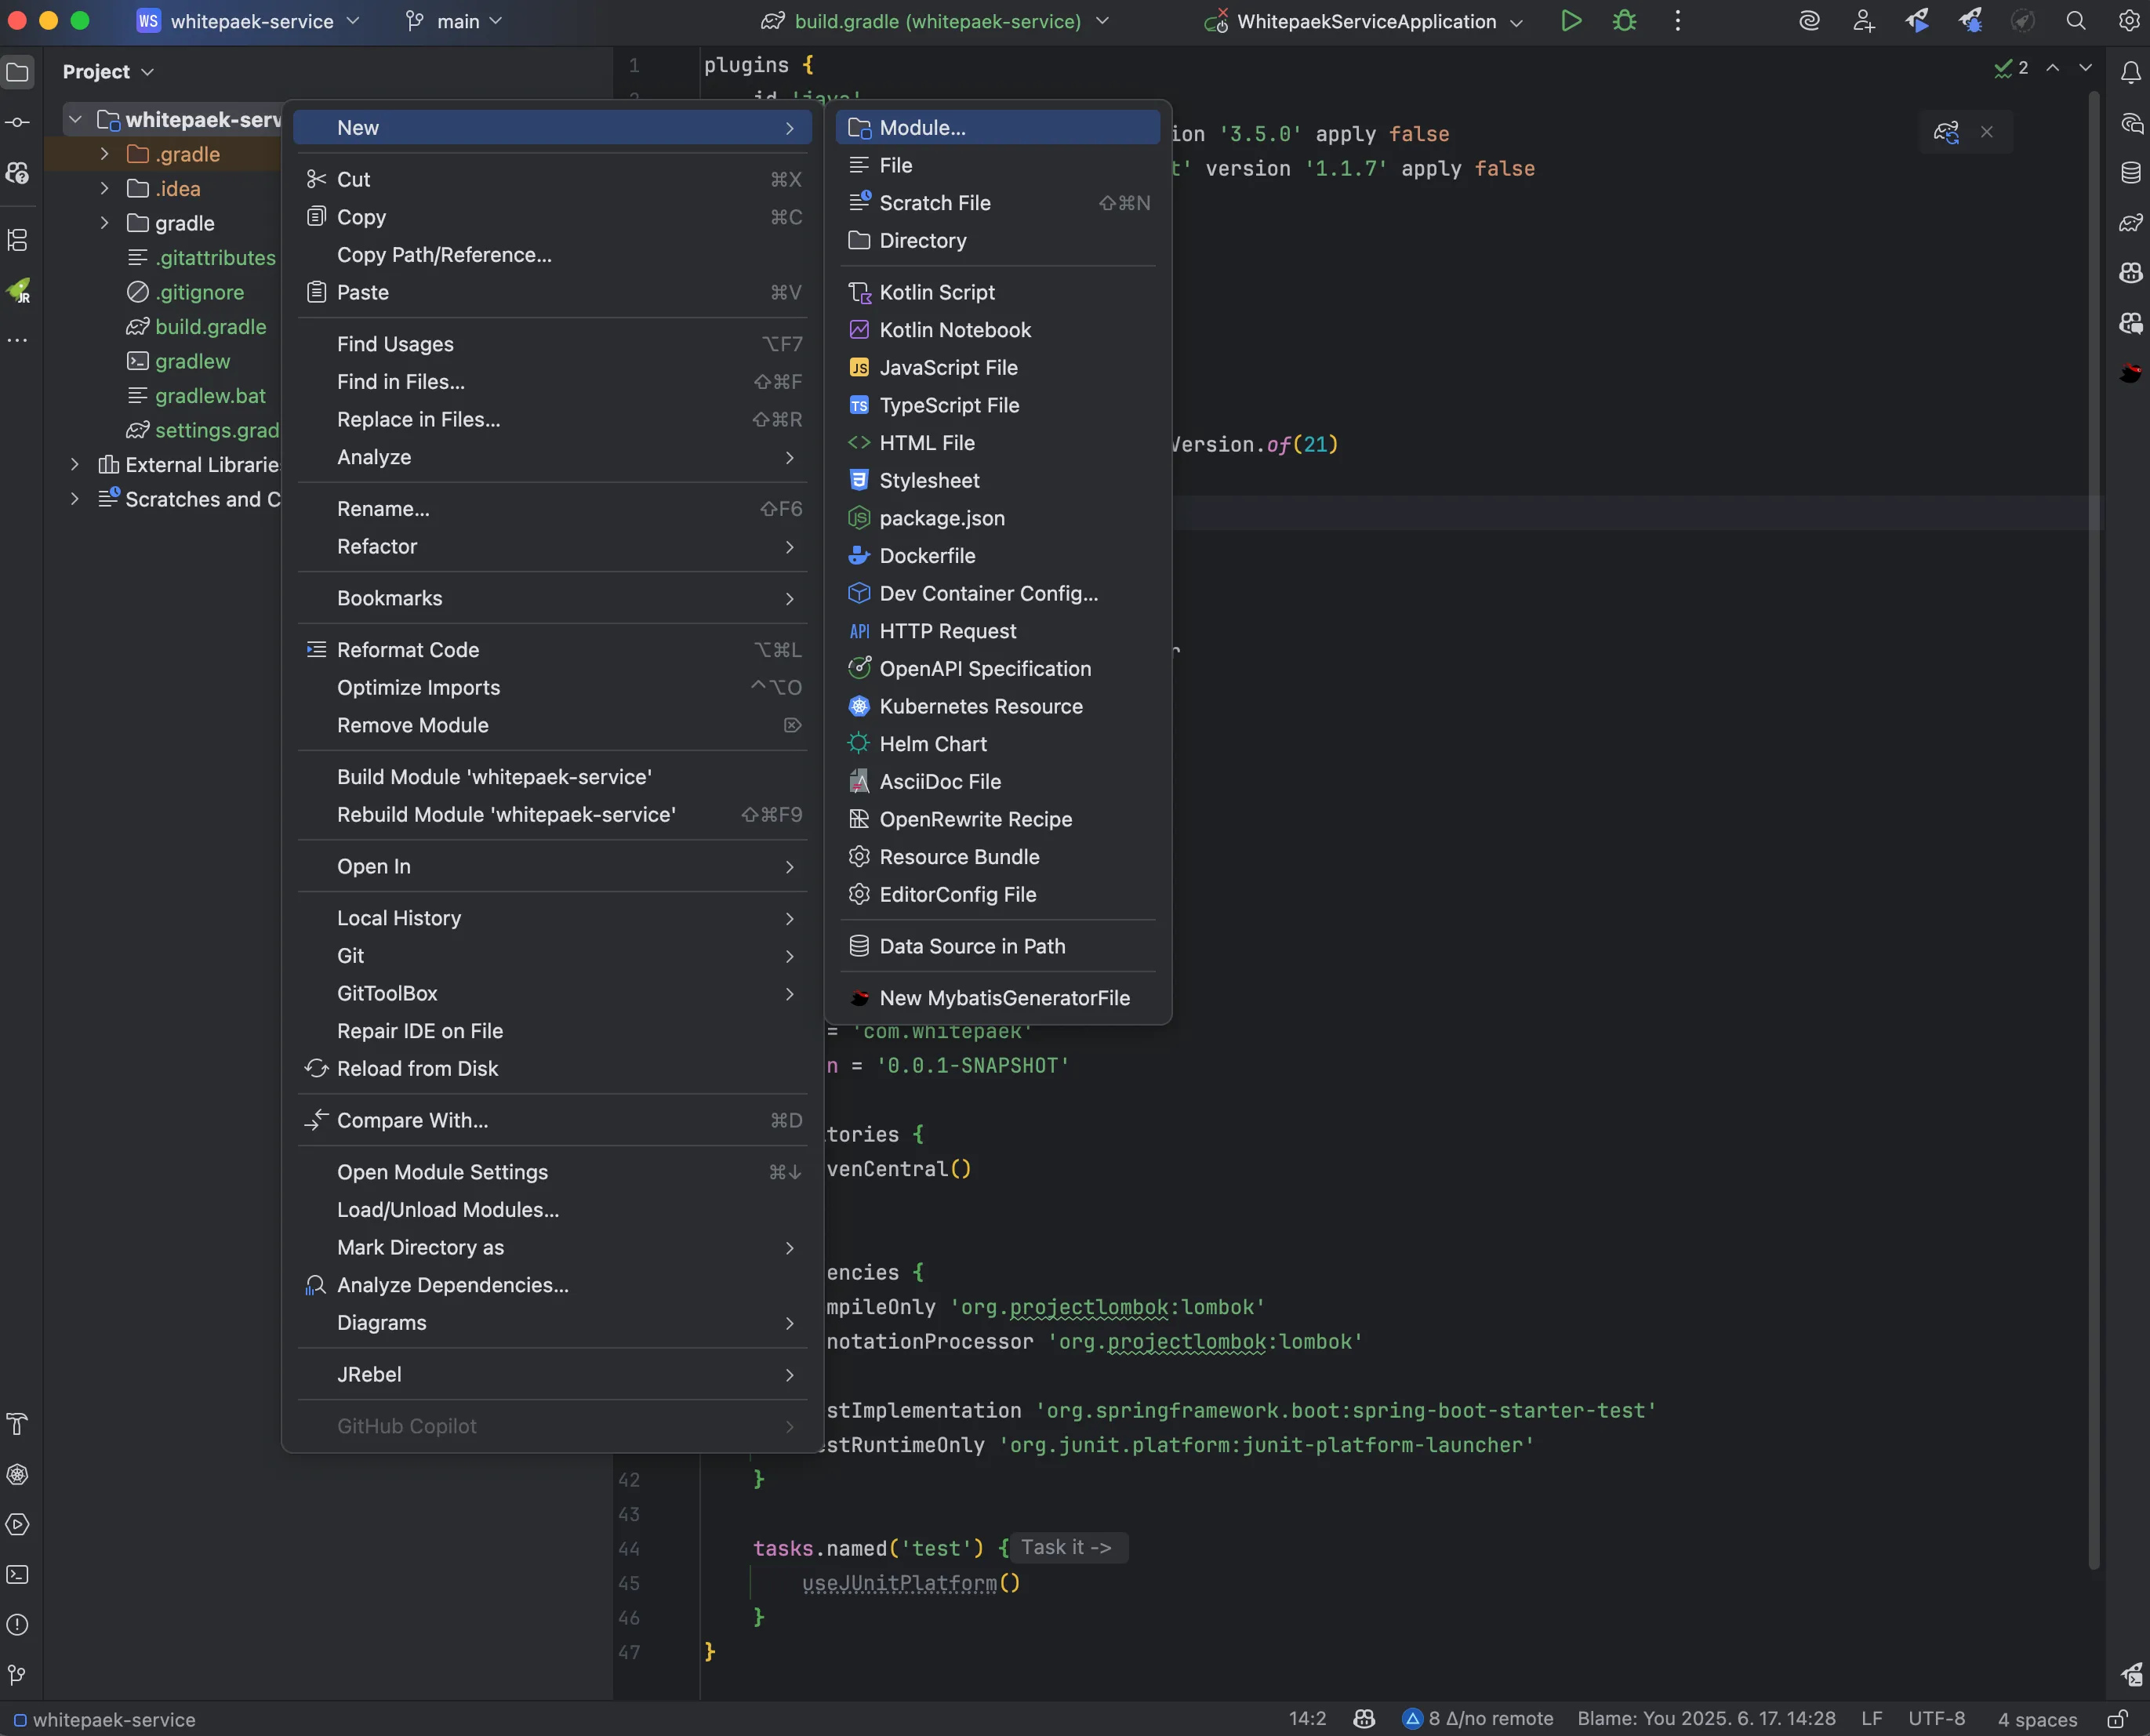Expand External Libraries node
The height and width of the screenshot is (1736, 2150).
tap(74, 464)
